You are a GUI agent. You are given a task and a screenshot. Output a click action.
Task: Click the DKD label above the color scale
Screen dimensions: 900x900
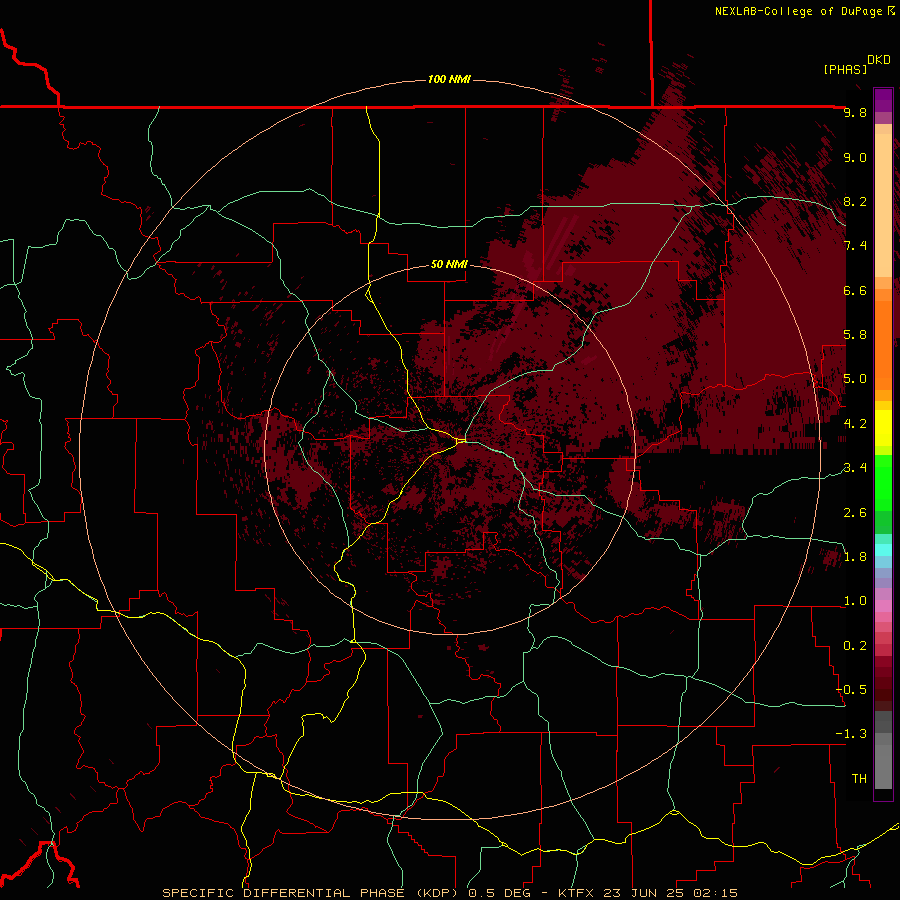click(878, 59)
